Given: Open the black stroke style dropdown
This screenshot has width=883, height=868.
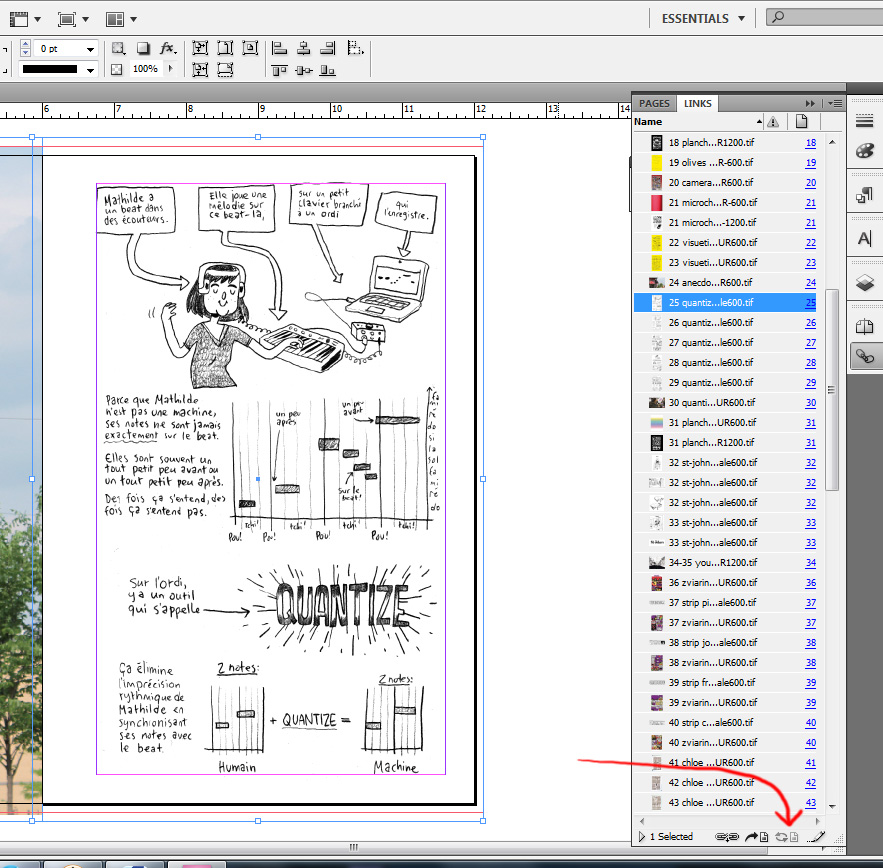Looking at the screenshot, I should coord(91,70).
